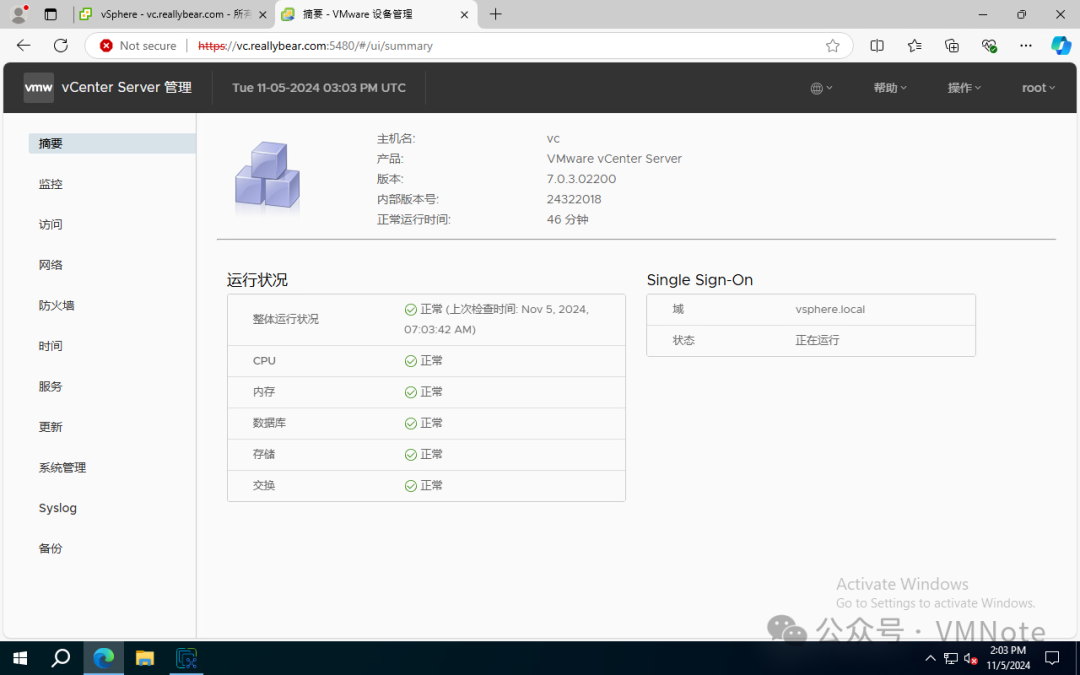Viewport: 1080px width, 675px height.
Task: Open the browser profile icon
Action: 19,14
